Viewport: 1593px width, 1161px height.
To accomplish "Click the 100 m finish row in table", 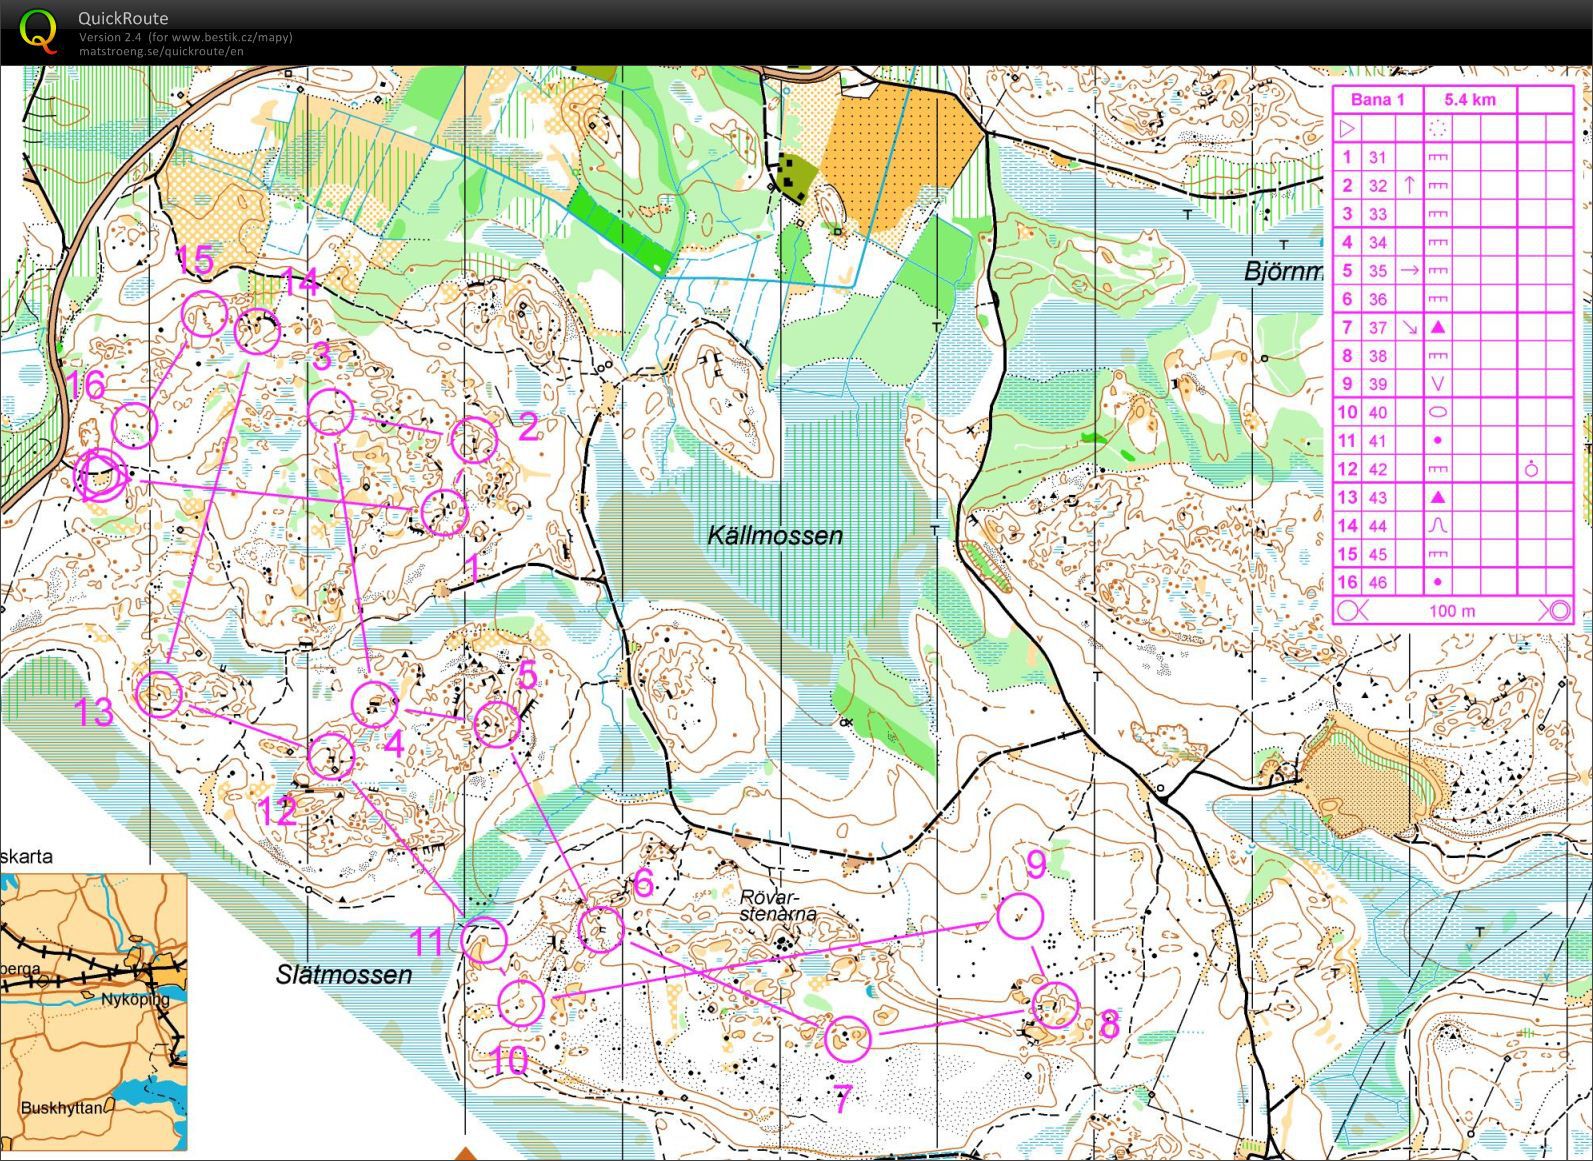I will (x=1453, y=610).
